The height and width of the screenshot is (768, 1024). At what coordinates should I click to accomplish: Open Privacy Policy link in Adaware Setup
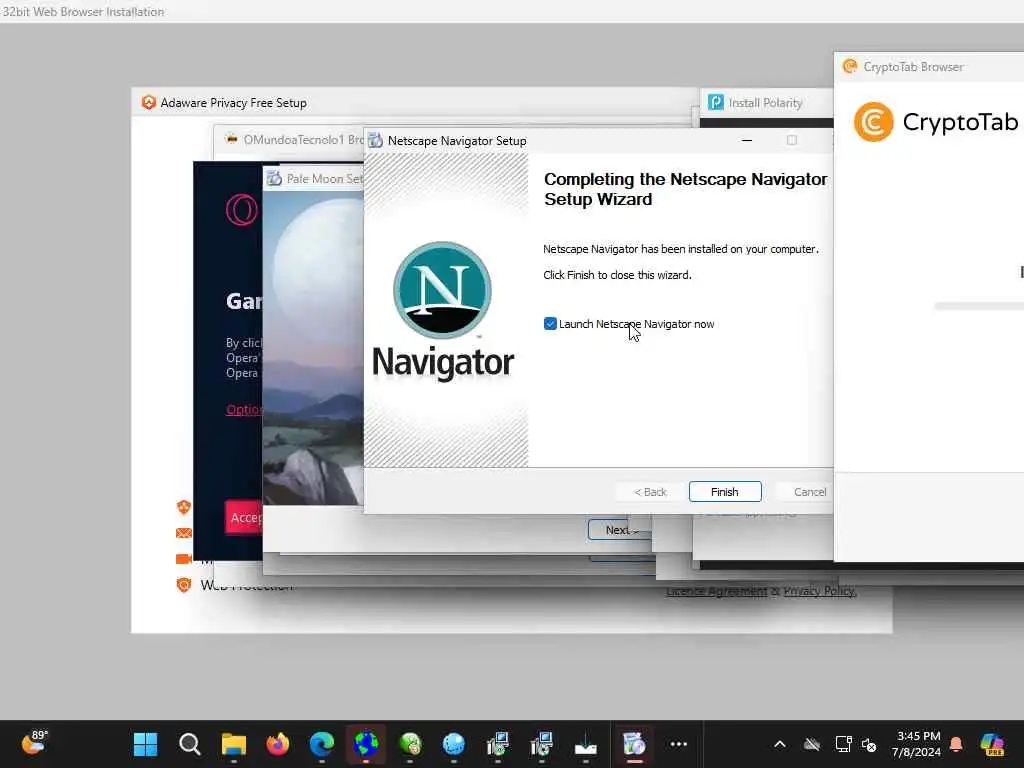coord(820,592)
